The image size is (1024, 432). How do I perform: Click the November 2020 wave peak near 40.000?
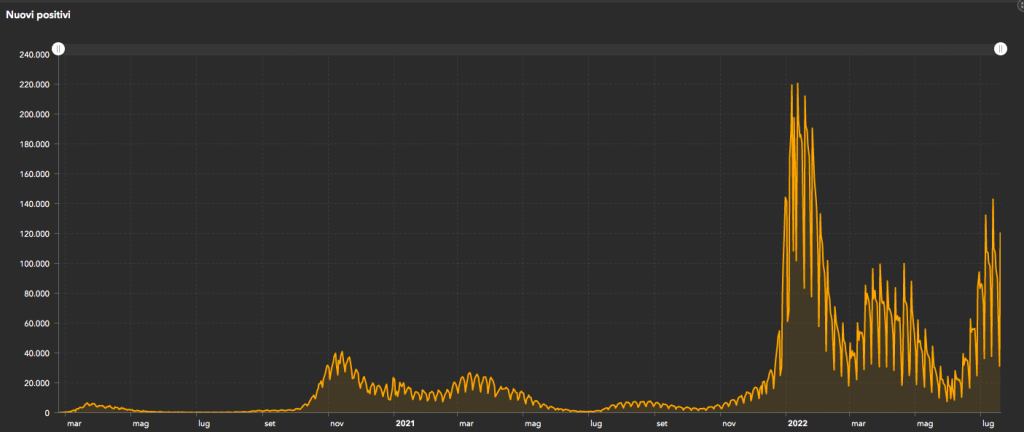(341, 353)
